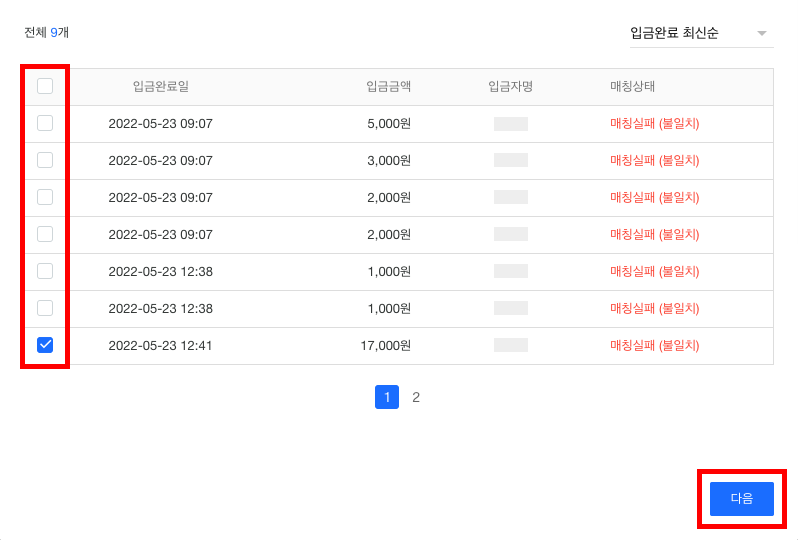Click 매칭실패 status in 17,000원 row
The width and height of the screenshot is (798, 540).
(x=654, y=345)
